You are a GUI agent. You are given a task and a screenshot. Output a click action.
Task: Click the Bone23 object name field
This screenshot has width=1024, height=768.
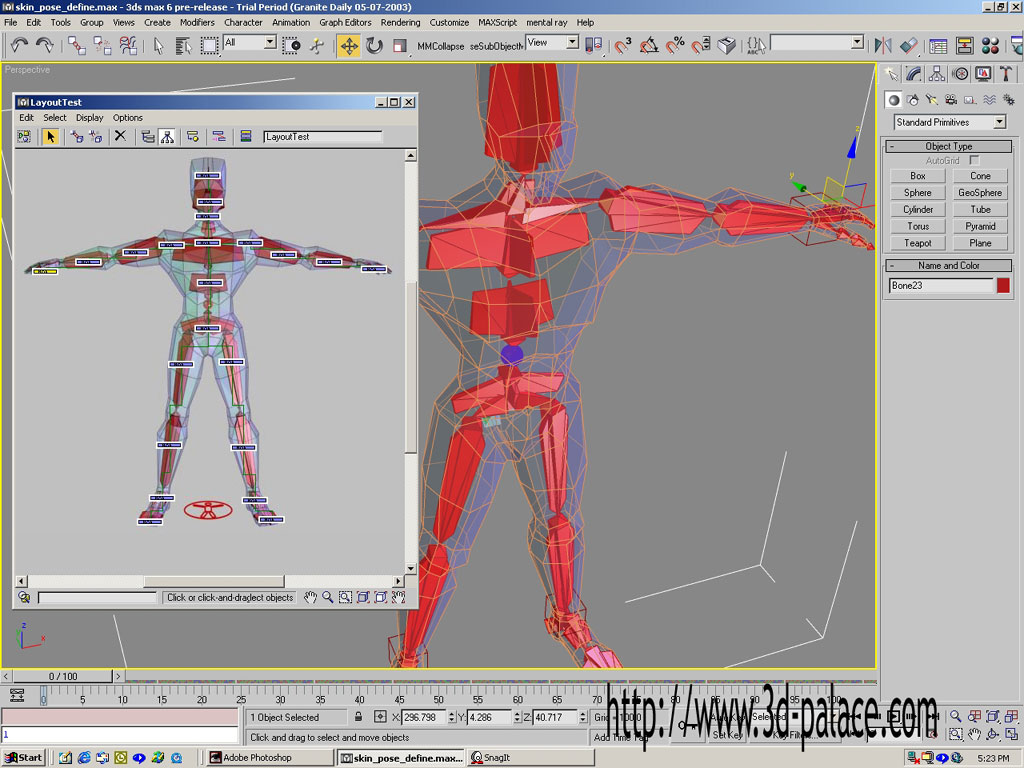940,285
